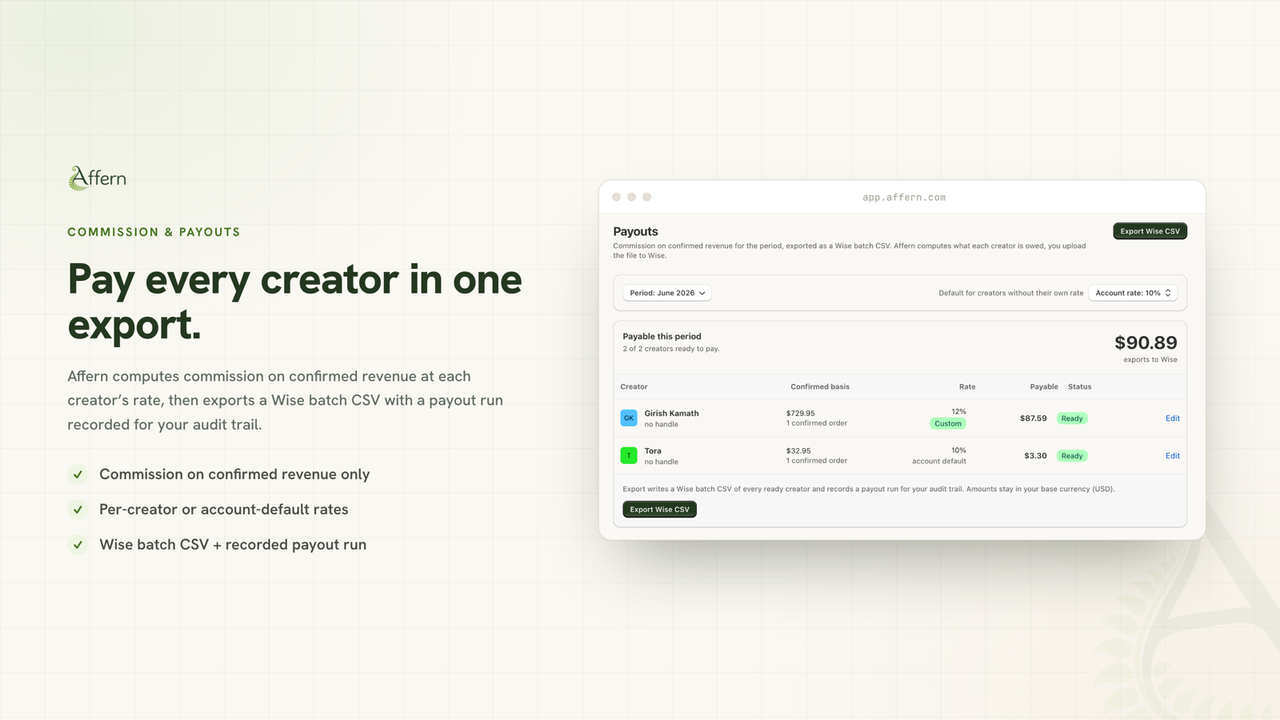
Task: Click checkmark beside confirmed revenue only
Action: tap(77, 474)
